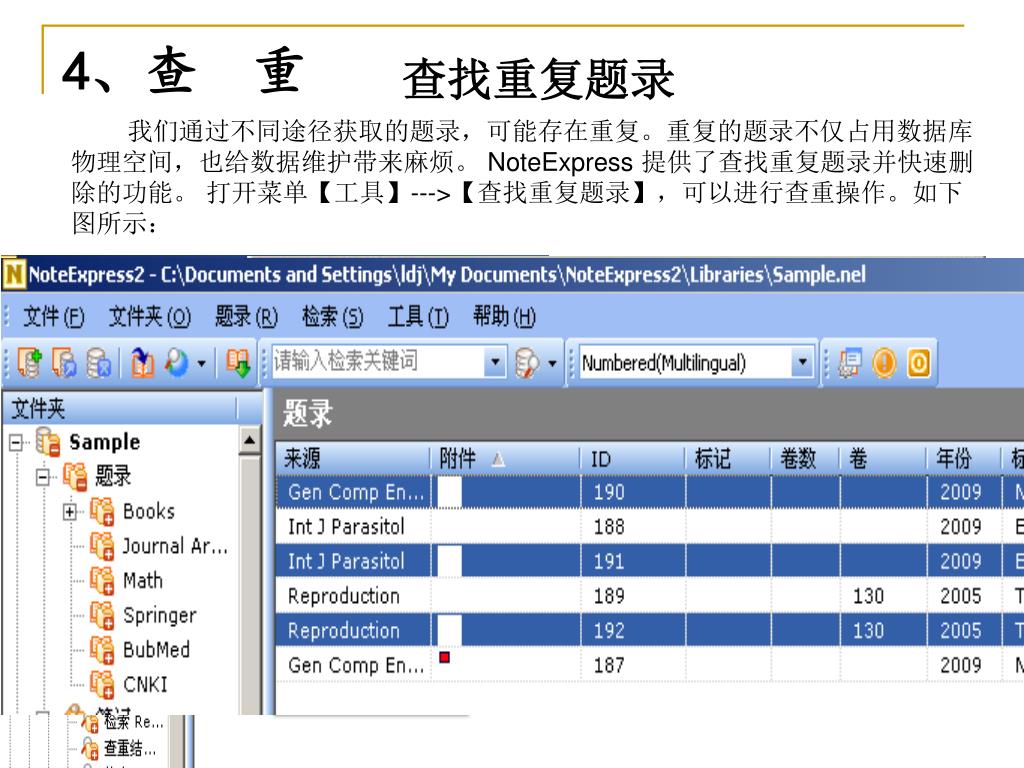This screenshot has height=768, width=1024.
Task: Click the notes toolbar icon after style box
Action: point(850,362)
